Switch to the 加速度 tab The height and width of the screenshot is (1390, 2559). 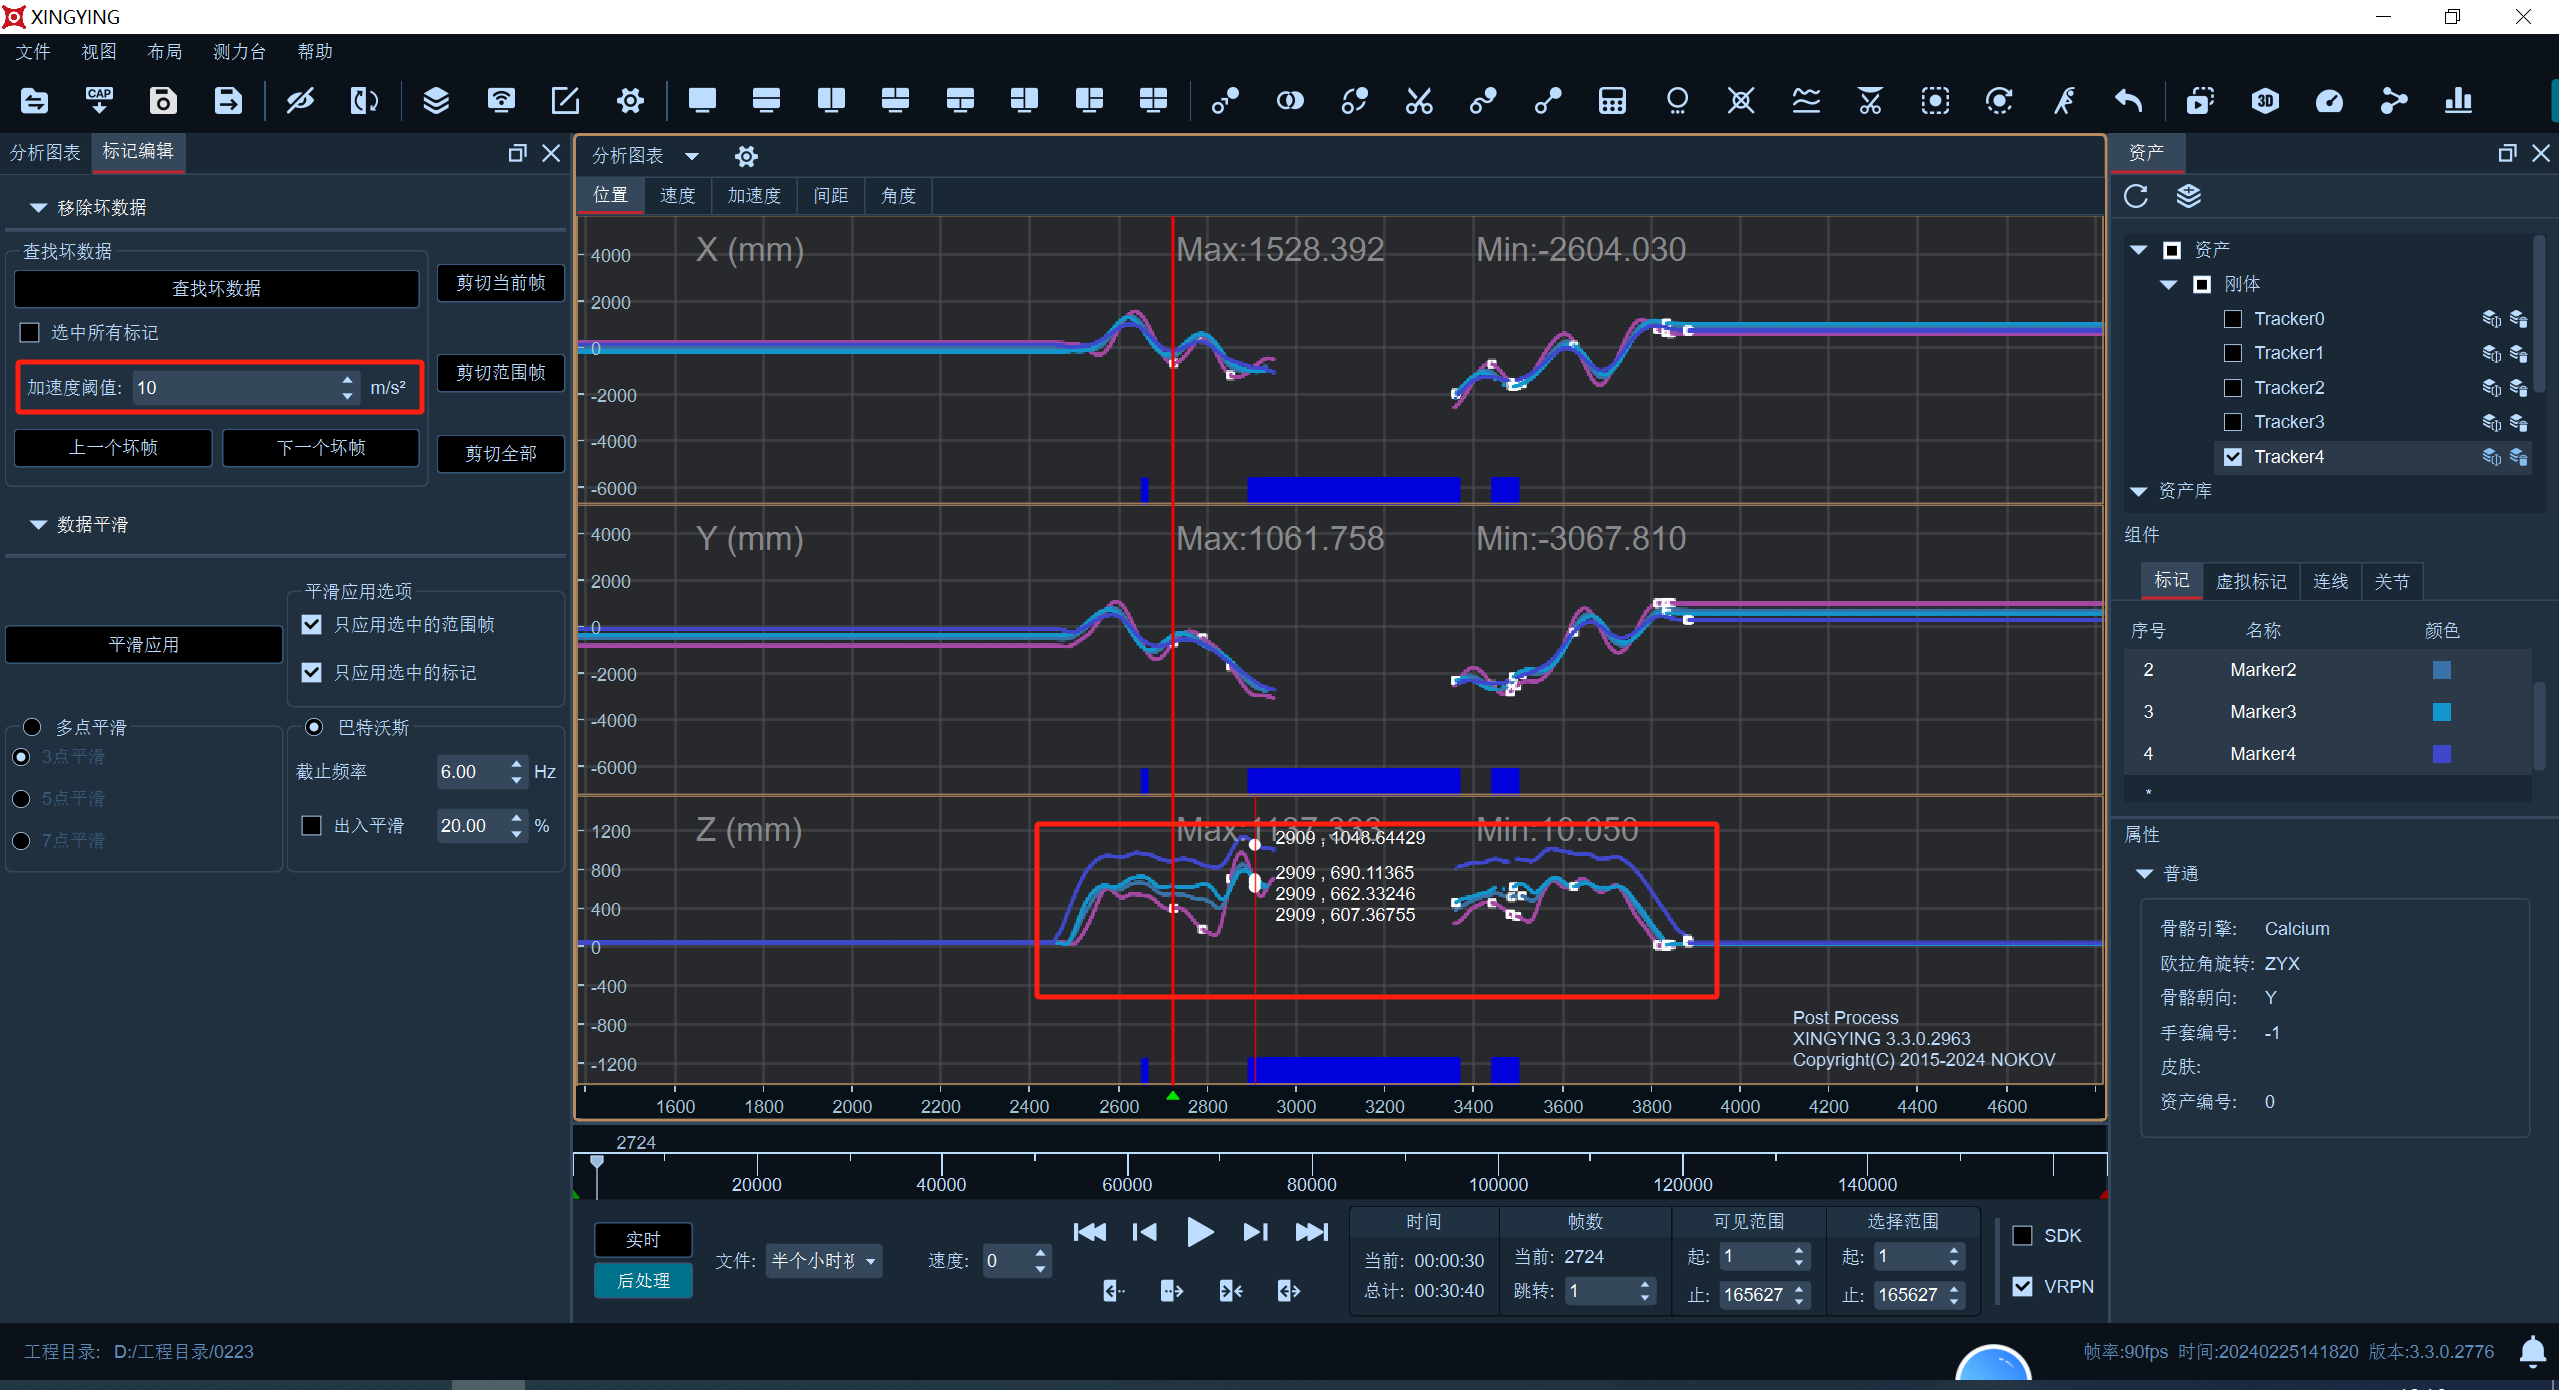[x=754, y=196]
